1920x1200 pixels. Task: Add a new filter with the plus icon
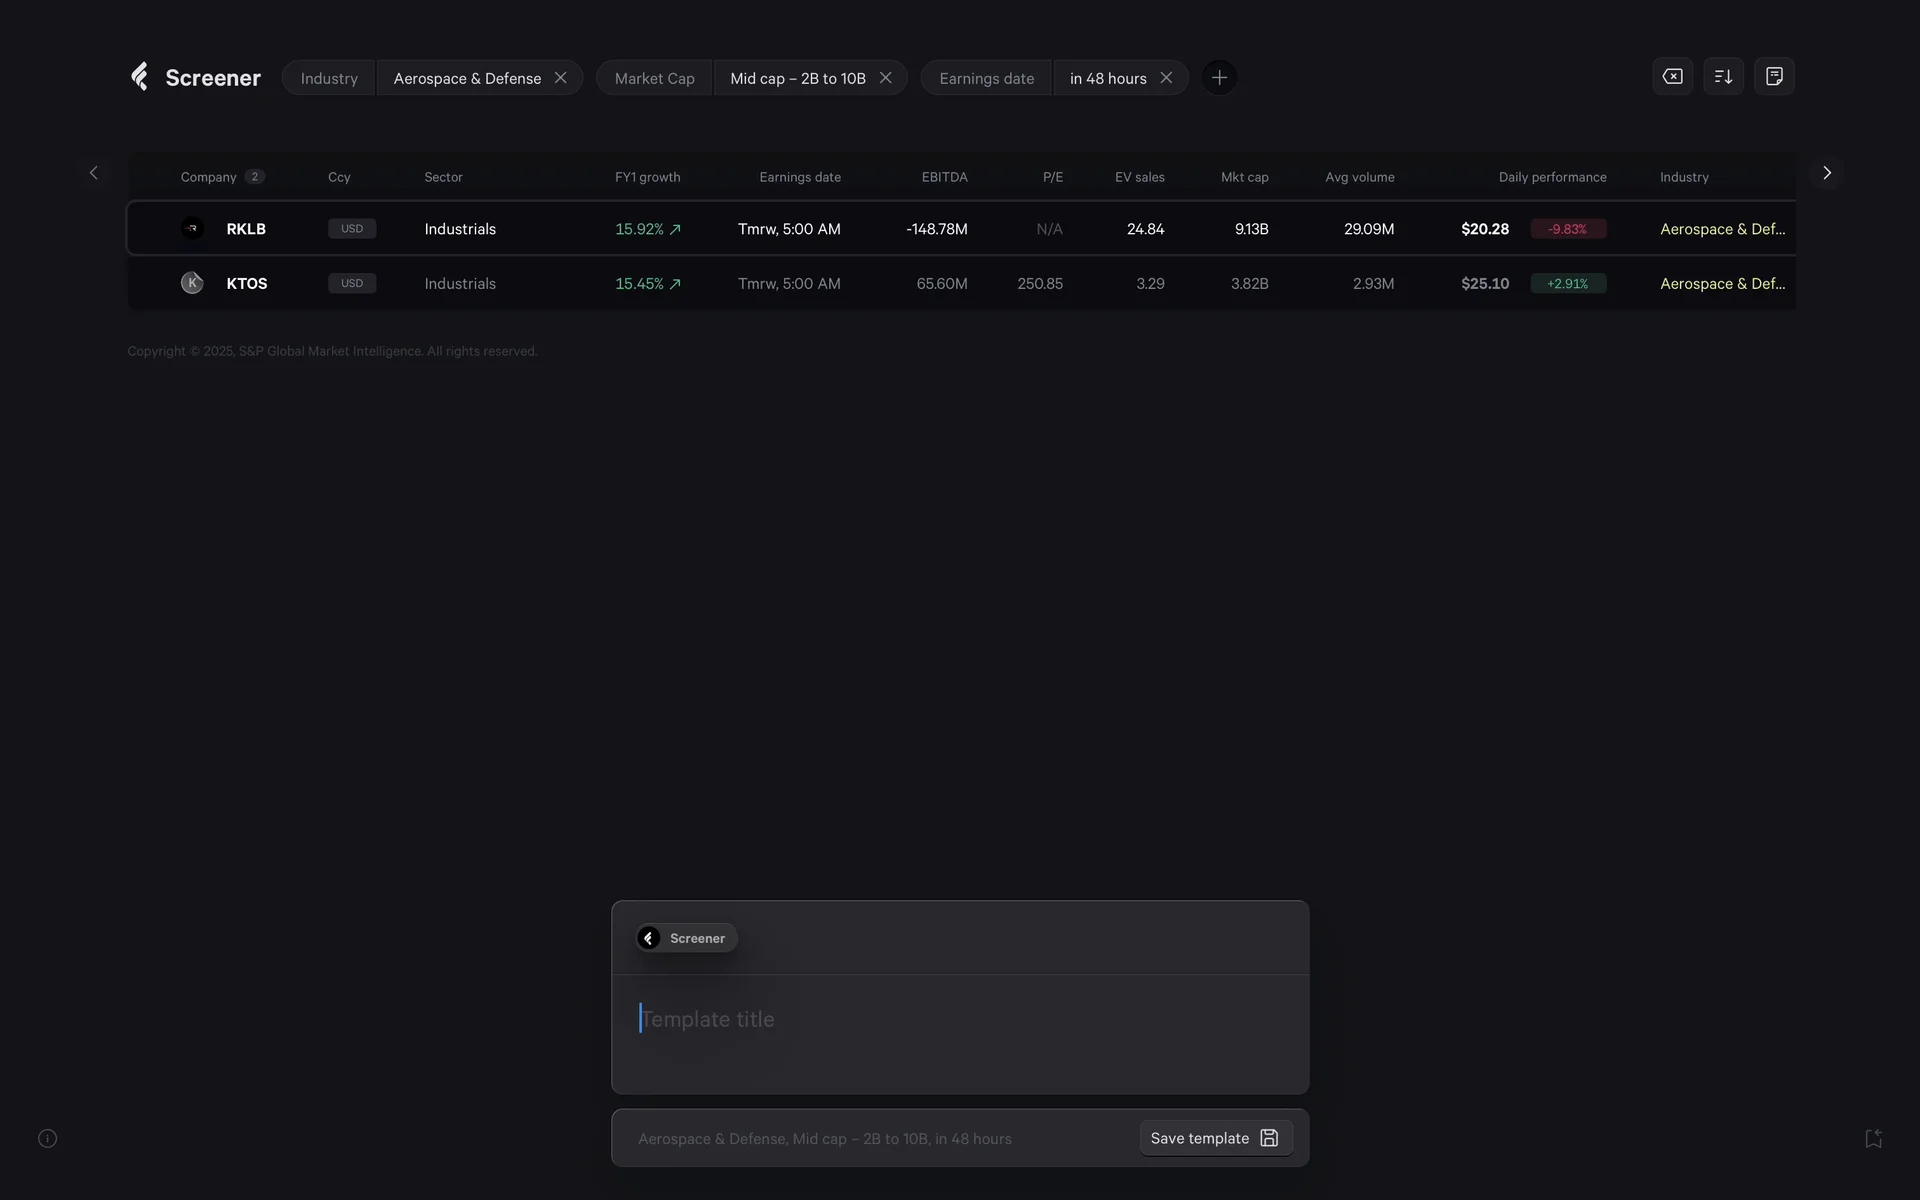[x=1219, y=77]
